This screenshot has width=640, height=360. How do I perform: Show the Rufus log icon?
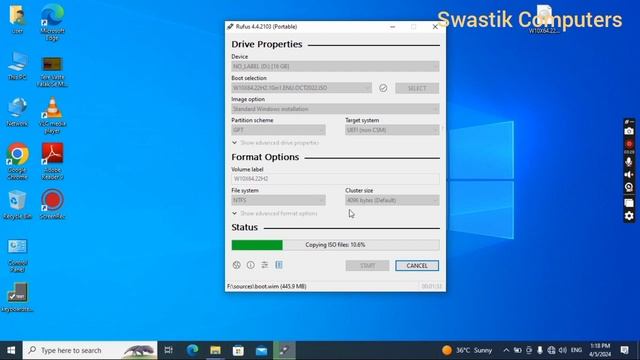coord(279,265)
